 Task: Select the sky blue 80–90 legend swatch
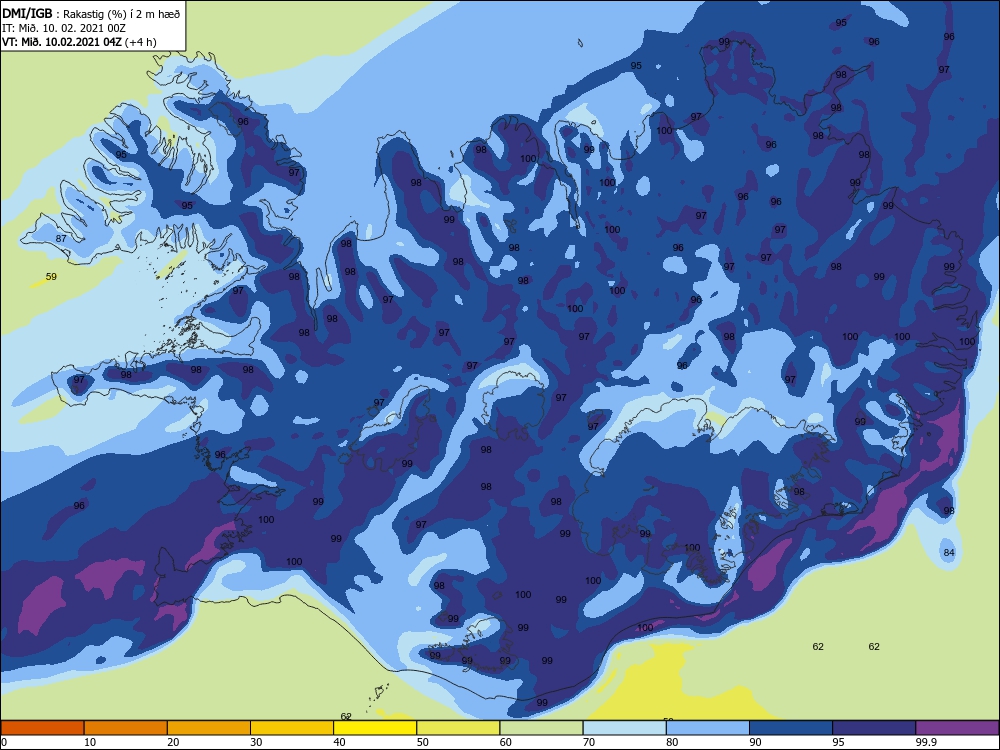pyautogui.click(x=708, y=728)
